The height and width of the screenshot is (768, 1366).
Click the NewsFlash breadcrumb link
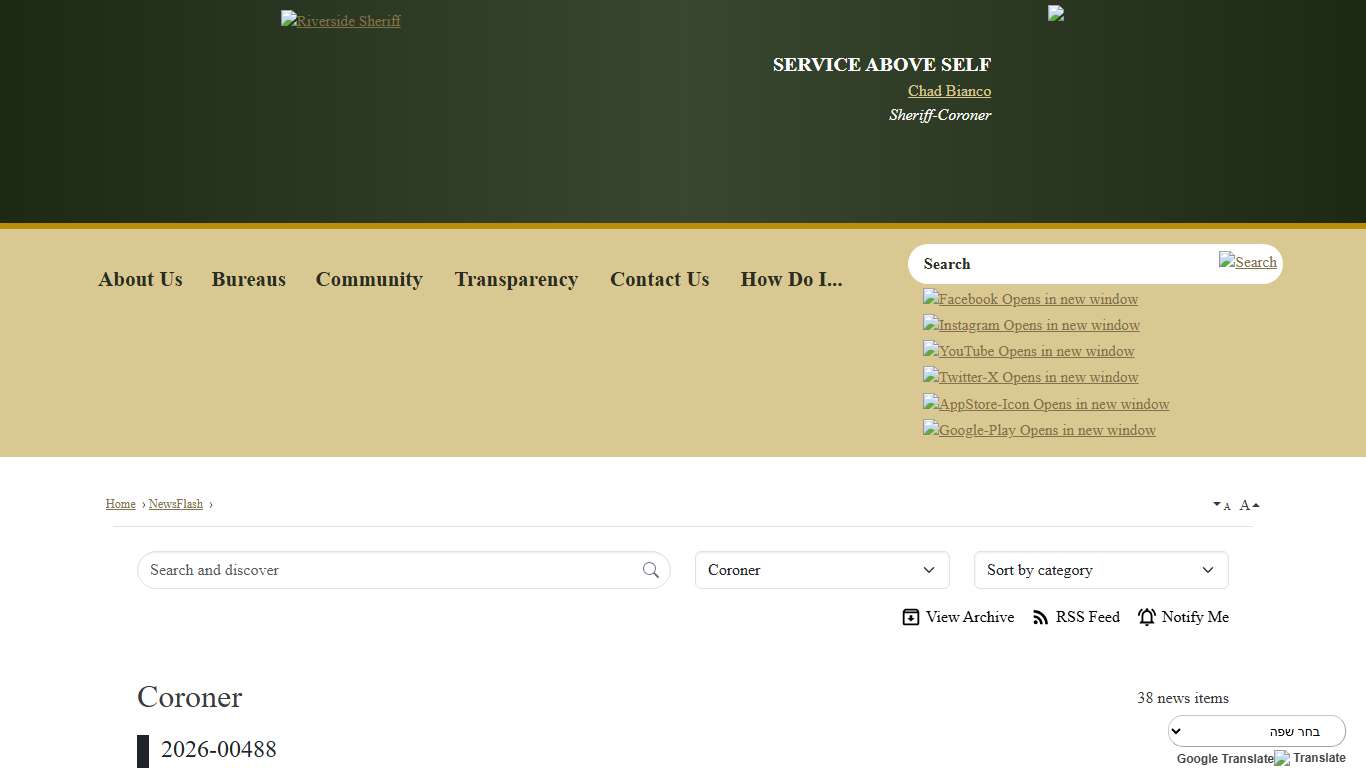pyautogui.click(x=176, y=504)
